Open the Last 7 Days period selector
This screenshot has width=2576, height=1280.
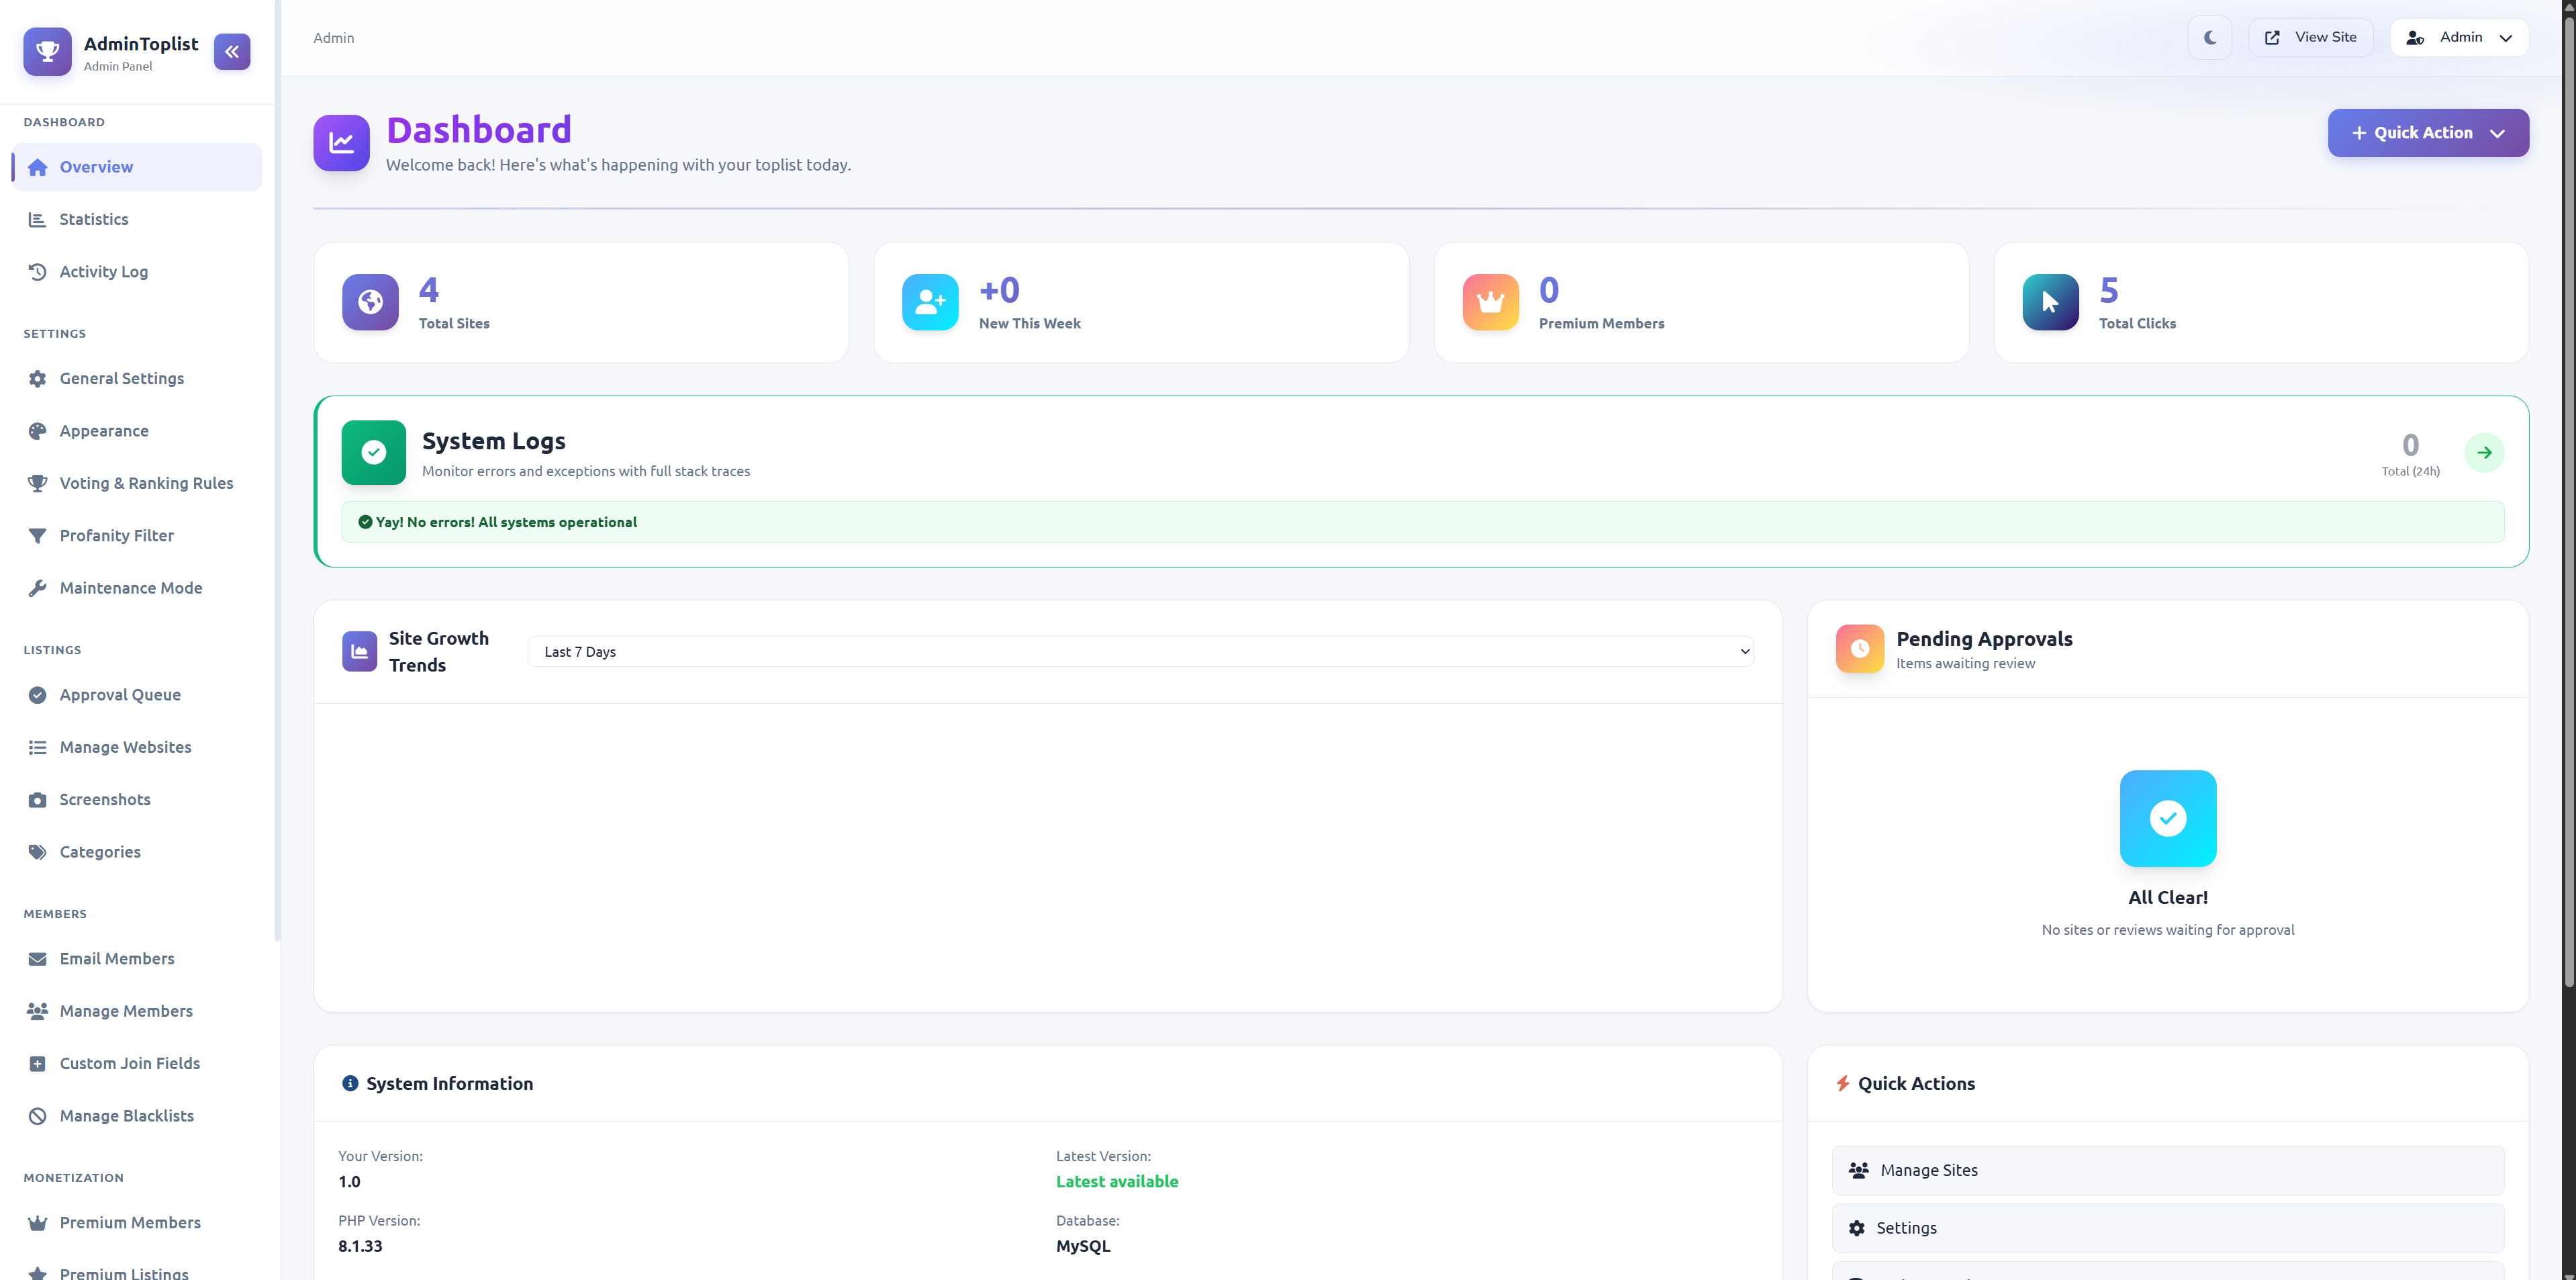point(1140,652)
